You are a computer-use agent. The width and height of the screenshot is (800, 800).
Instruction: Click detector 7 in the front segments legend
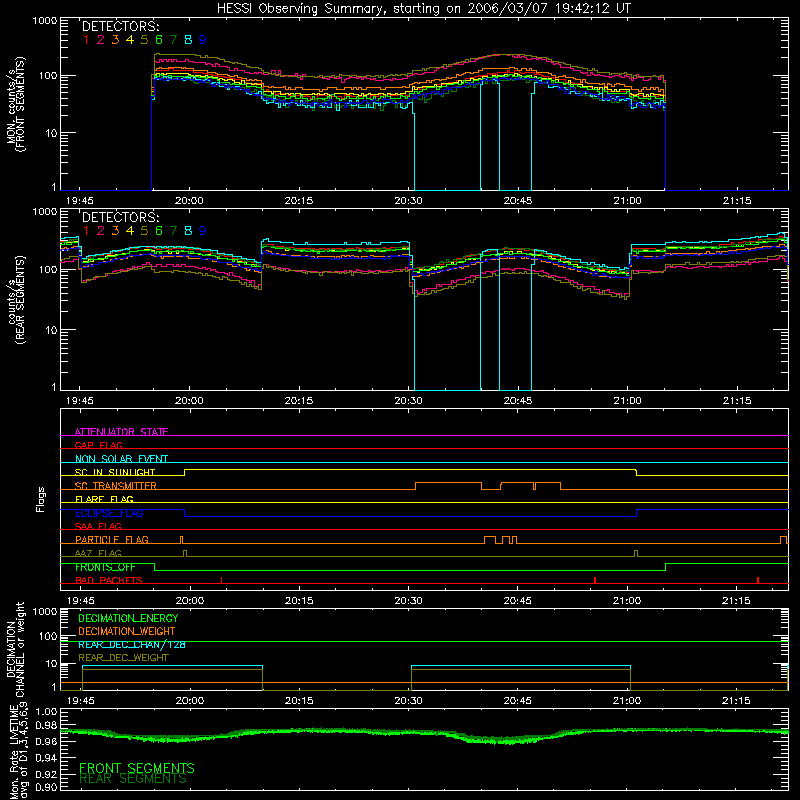point(173,40)
